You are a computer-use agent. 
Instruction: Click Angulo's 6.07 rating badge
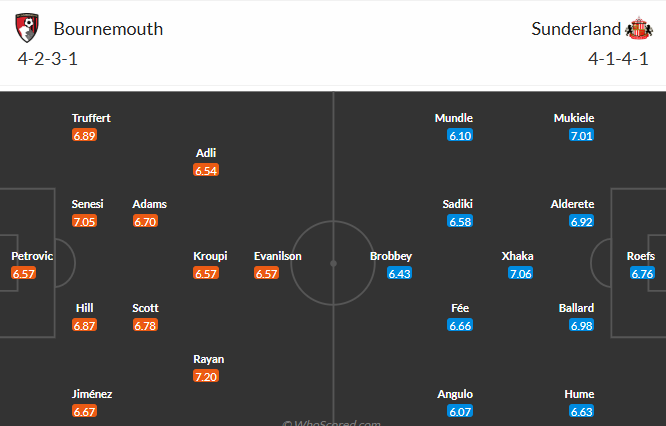pyautogui.click(x=460, y=411)
